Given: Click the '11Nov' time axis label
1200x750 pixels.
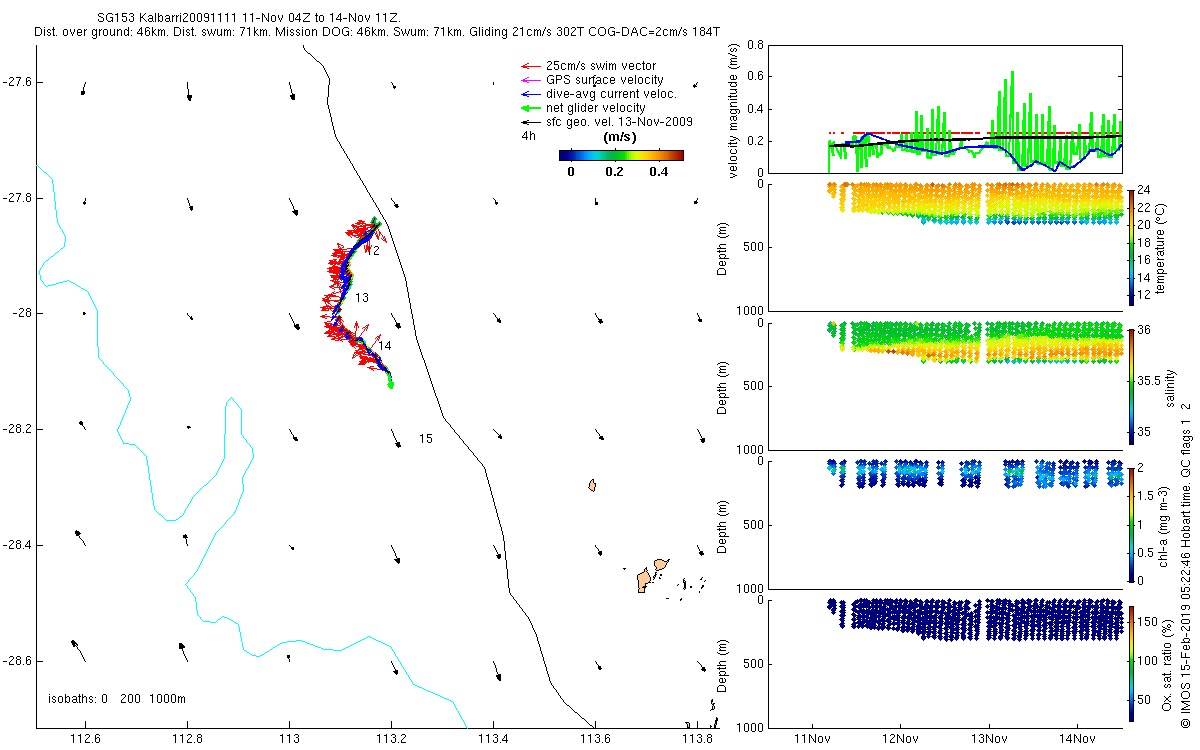Looking at the screenshot, I should (812, 740).
